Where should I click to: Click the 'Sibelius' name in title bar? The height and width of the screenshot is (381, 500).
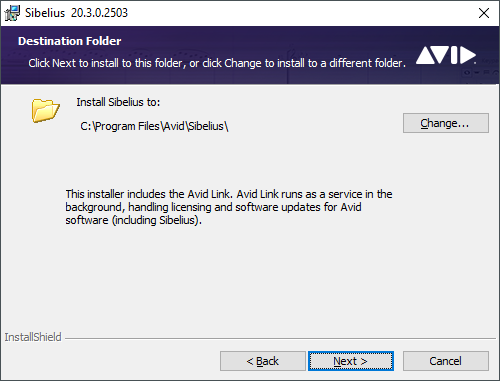(x=45, y=13)
